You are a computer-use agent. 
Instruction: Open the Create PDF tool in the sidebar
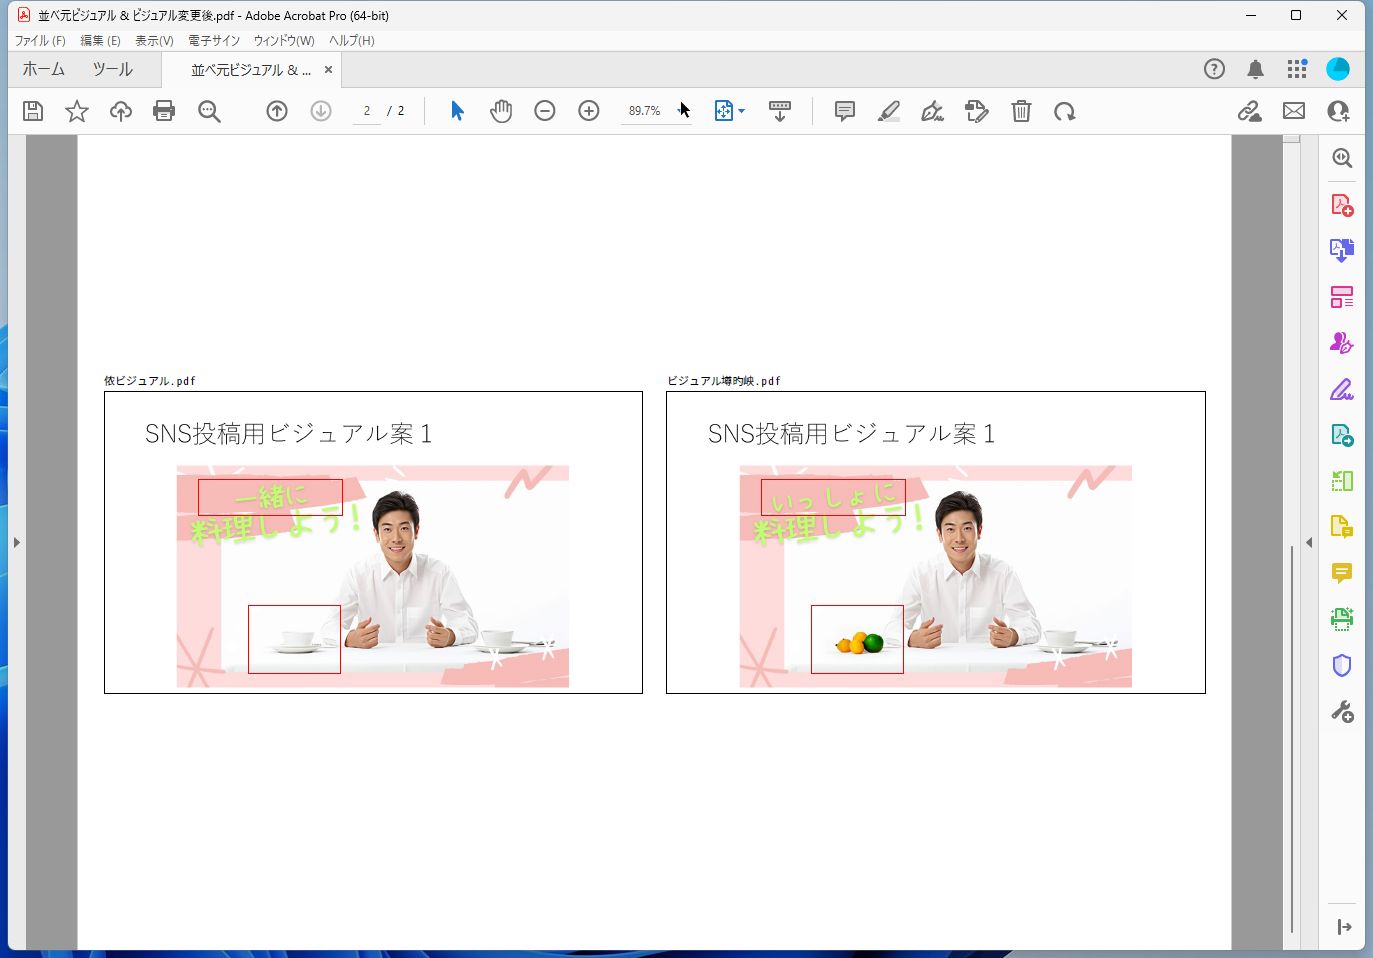[x=1342, y=204]
